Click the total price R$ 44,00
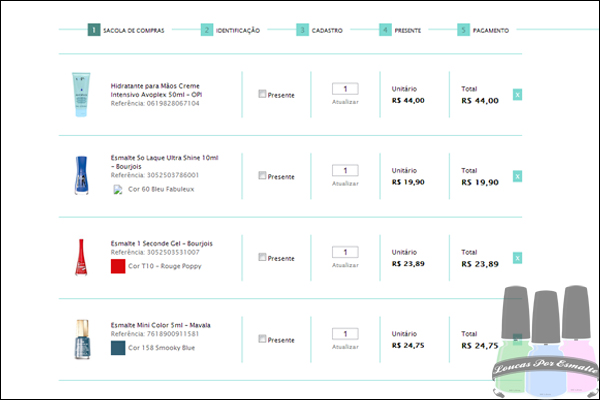600x400 pixels. pos(480,101)
